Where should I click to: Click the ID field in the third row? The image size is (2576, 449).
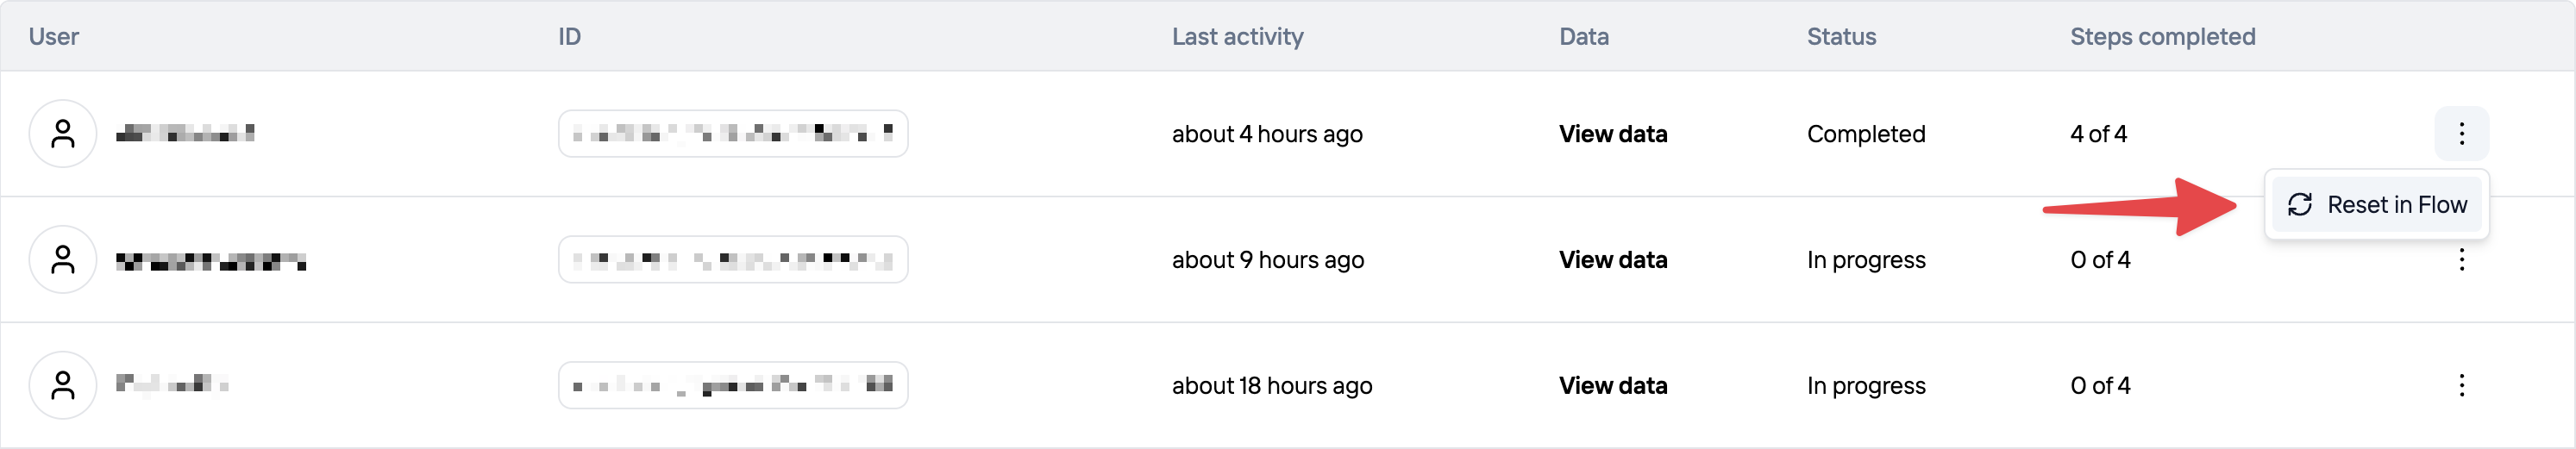click(732, 385)
